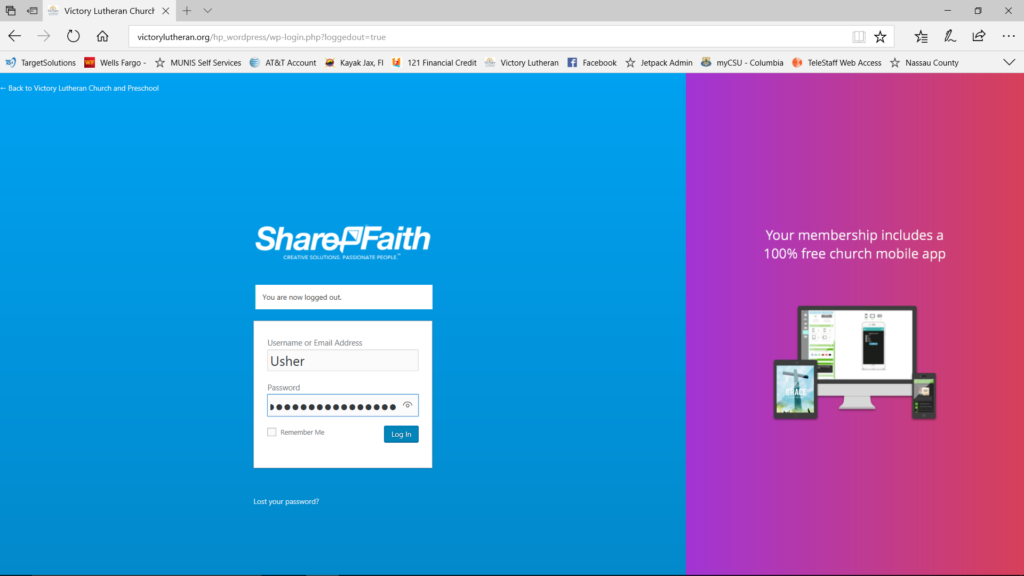Viewport: 1024px width, 576px height.
Task: Go back using browser back arrow
Action: (14, 37)
